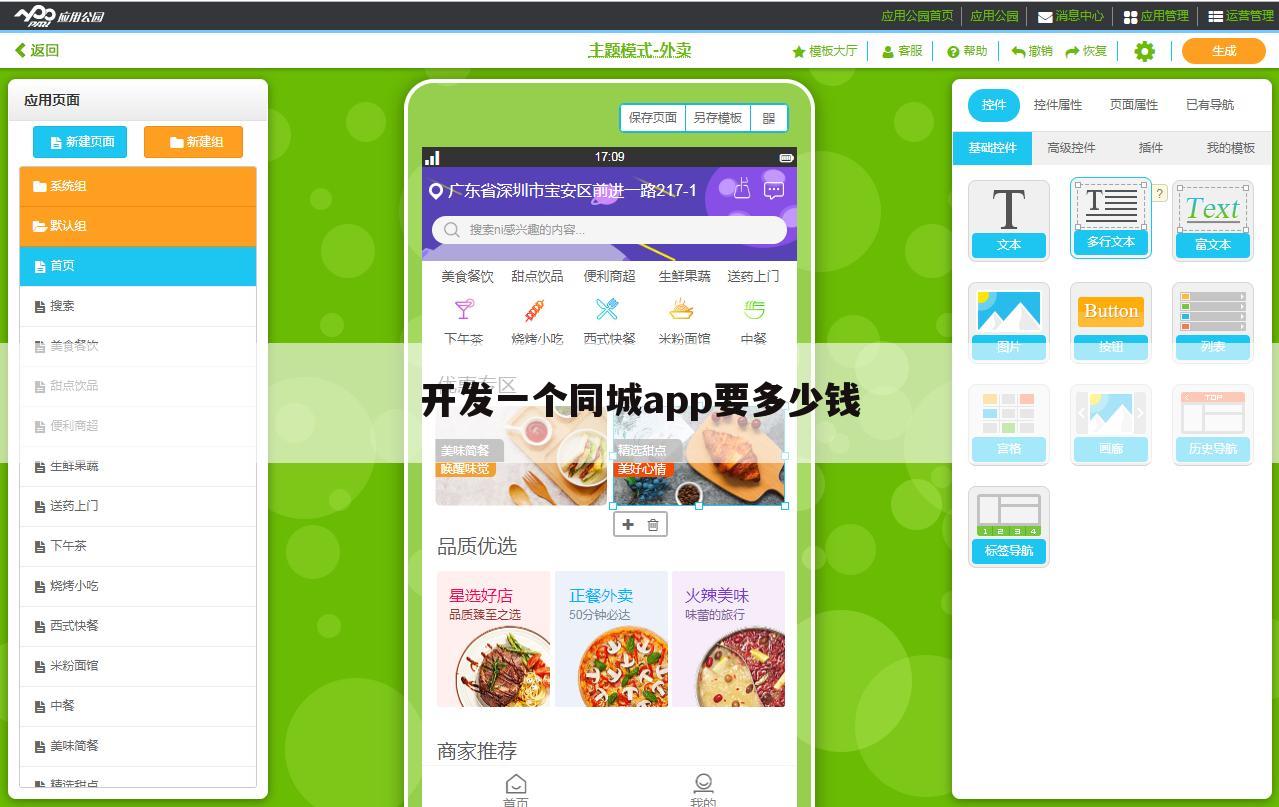Select the 文本 text widget

[1009, 220]
